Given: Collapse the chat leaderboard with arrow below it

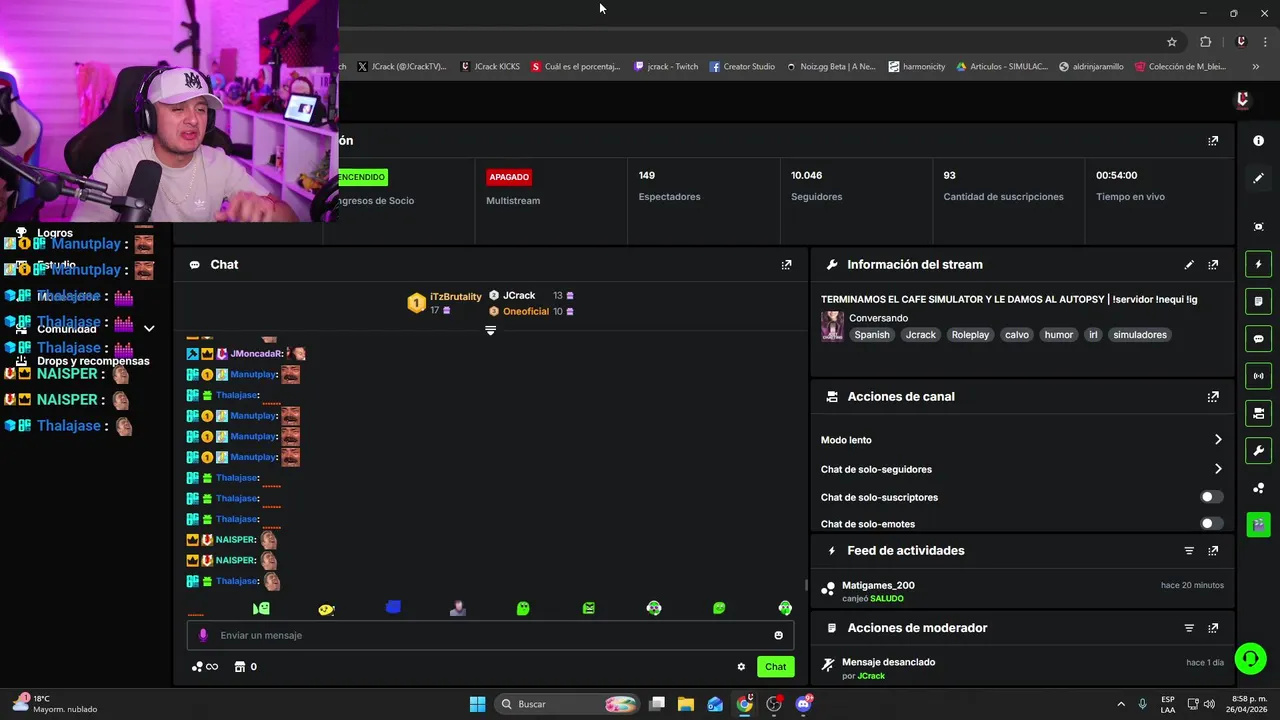Looking at the screenshot, I should (x=490, y=330).
